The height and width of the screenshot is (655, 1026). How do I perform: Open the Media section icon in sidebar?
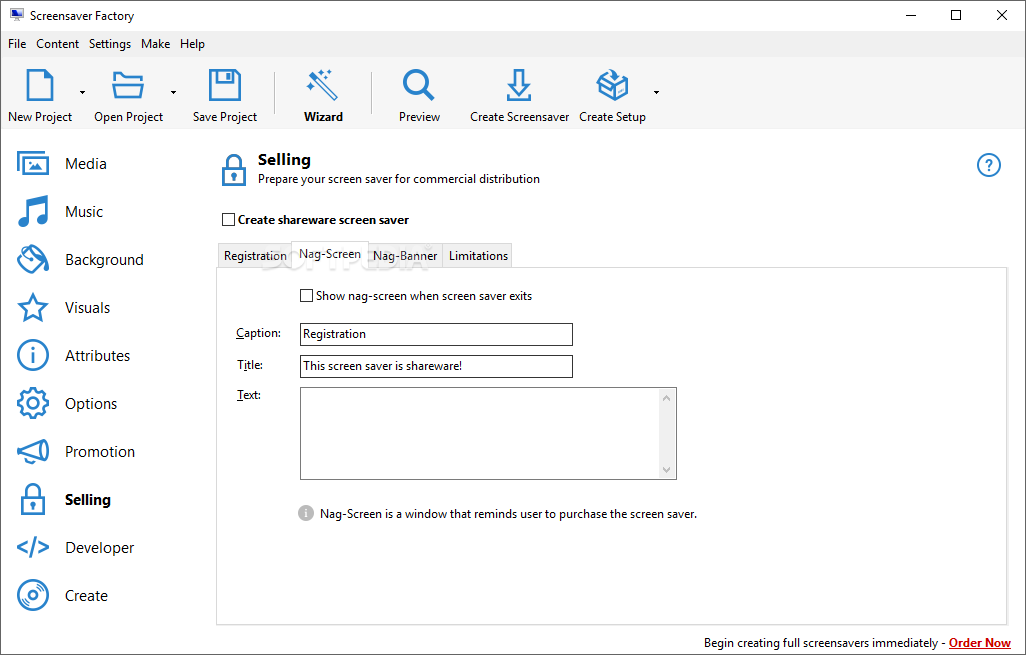[33, 164]
